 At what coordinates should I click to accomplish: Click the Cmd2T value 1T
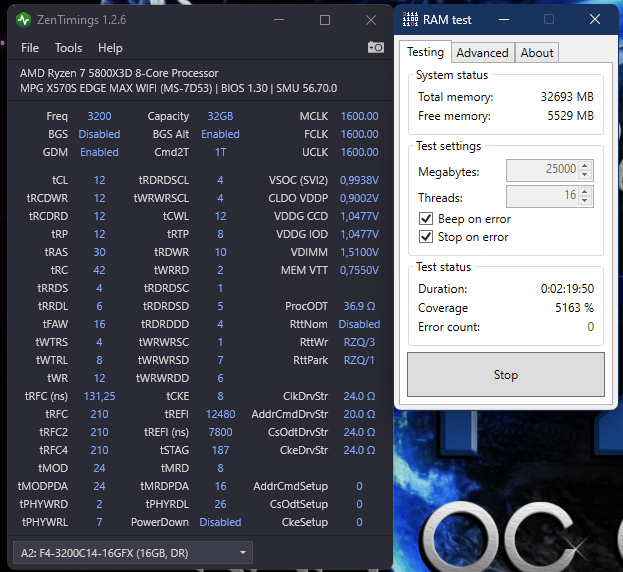click(x=220, y=152)
